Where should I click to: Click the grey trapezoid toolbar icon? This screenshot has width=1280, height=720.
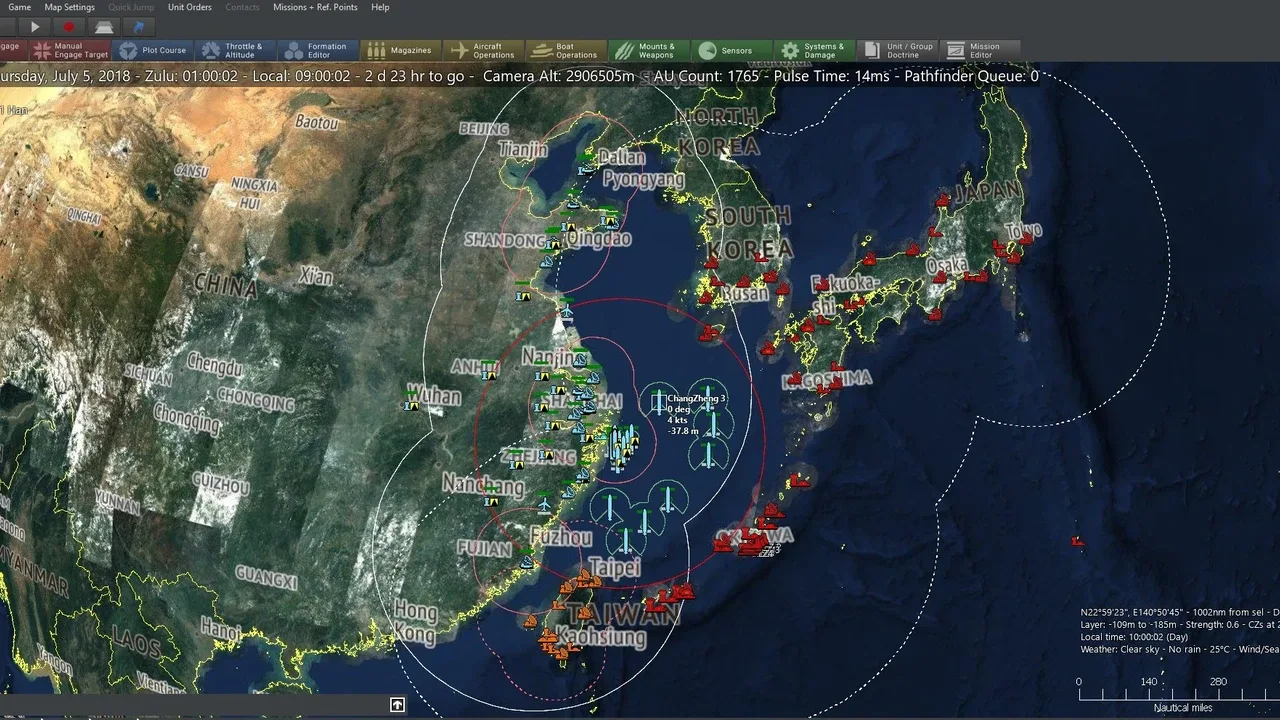(103, 27)
